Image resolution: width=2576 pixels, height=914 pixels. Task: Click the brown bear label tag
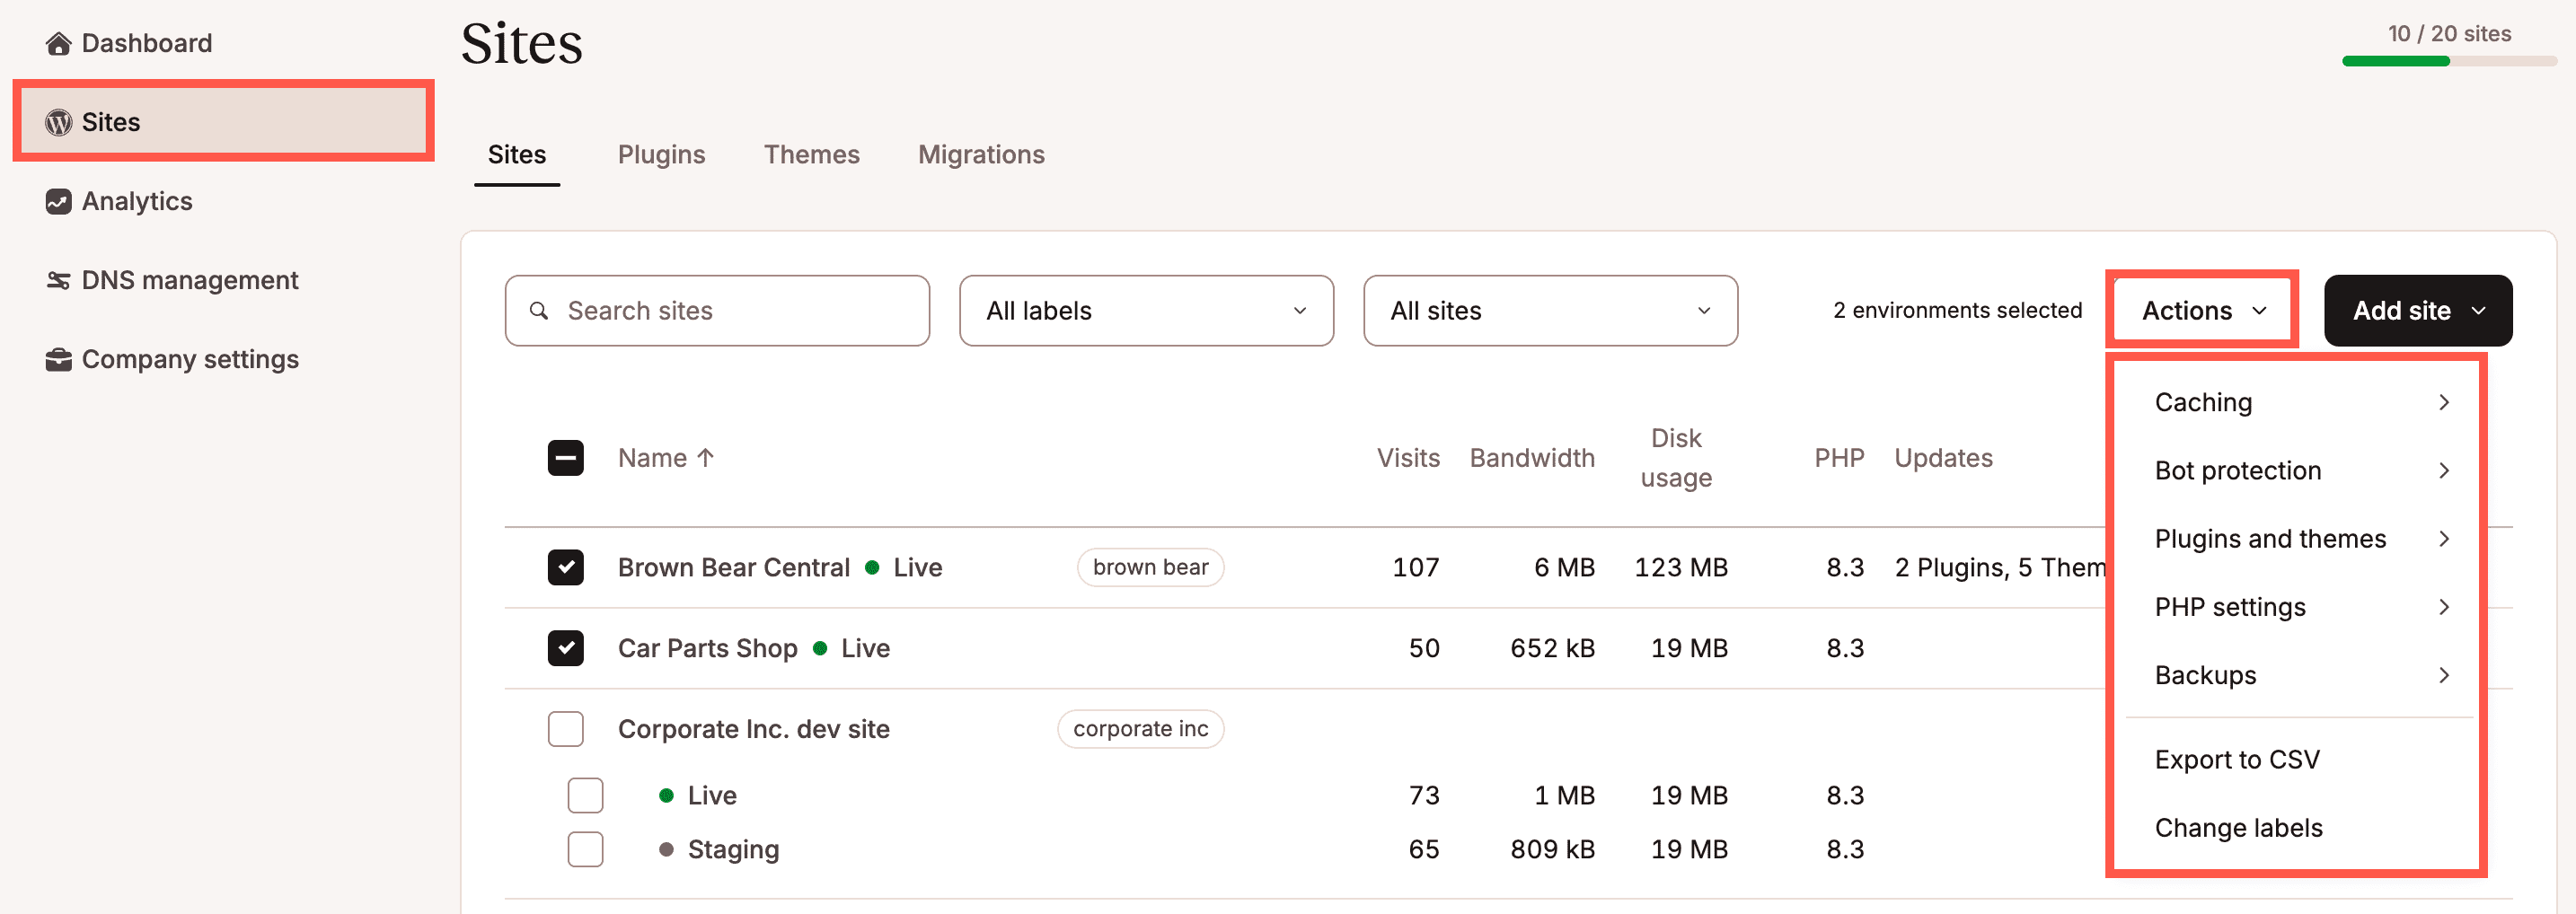(x=1150, y=567)
